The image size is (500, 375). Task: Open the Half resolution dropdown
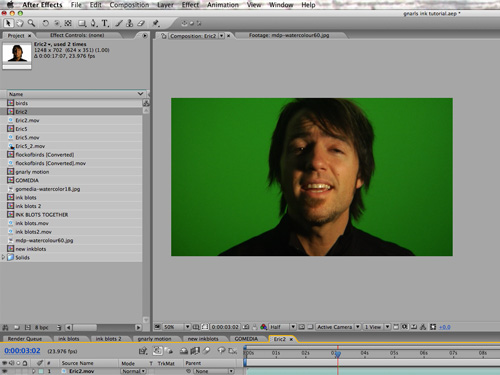click(282, 327)
